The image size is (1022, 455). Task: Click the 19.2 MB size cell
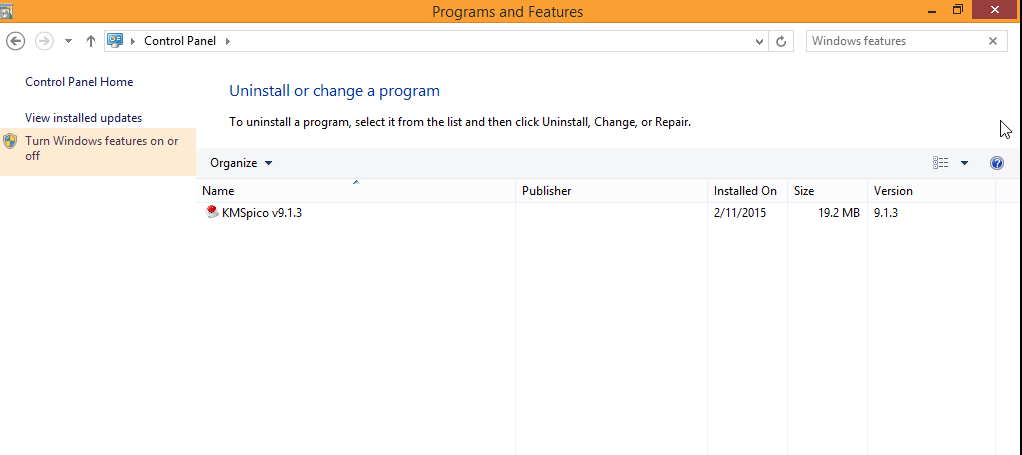coord(839,213)
